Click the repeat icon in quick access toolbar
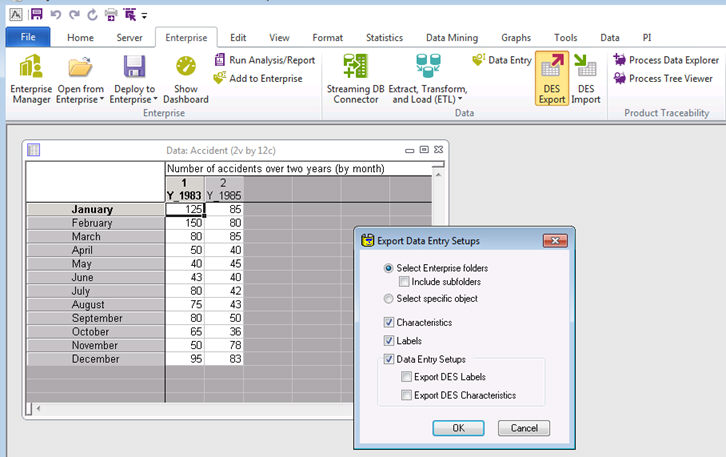This screenshot has width=726, height=457. point(92,15)
